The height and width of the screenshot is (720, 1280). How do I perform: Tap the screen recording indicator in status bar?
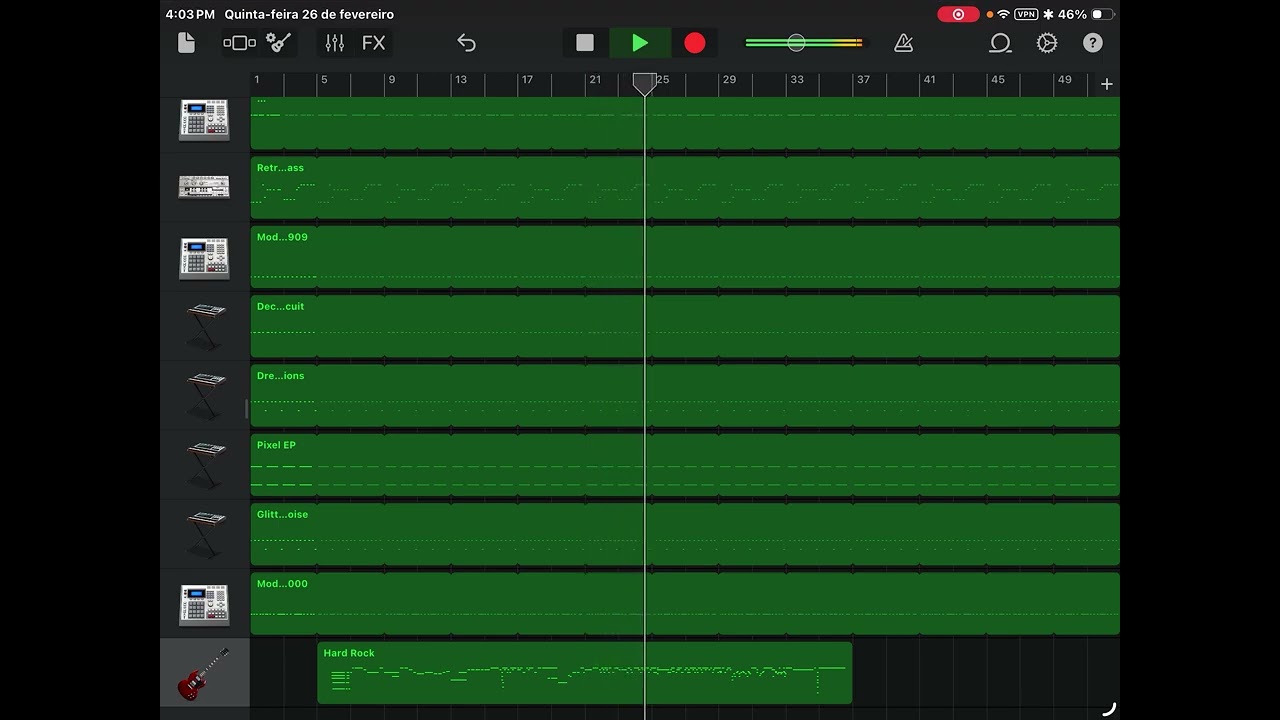click(x=958, y=14)
